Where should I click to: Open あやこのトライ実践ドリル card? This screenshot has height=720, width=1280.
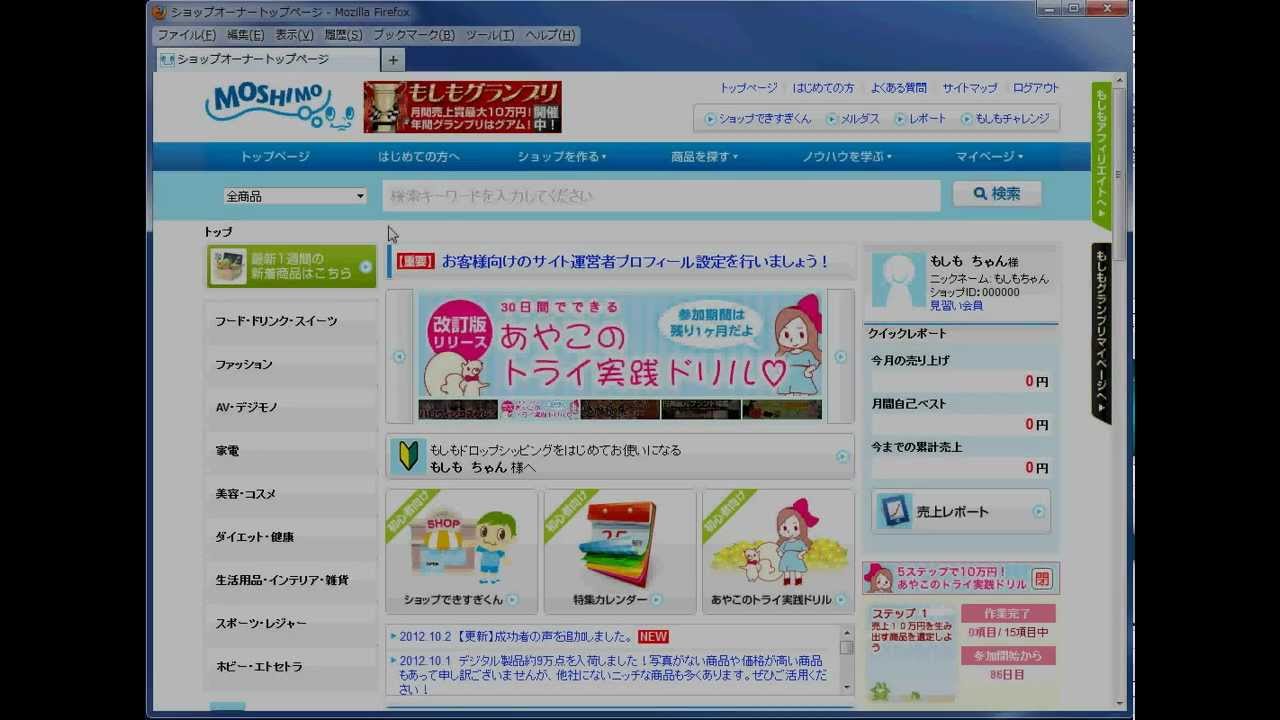pyautogui.click(x=778, y=551)
